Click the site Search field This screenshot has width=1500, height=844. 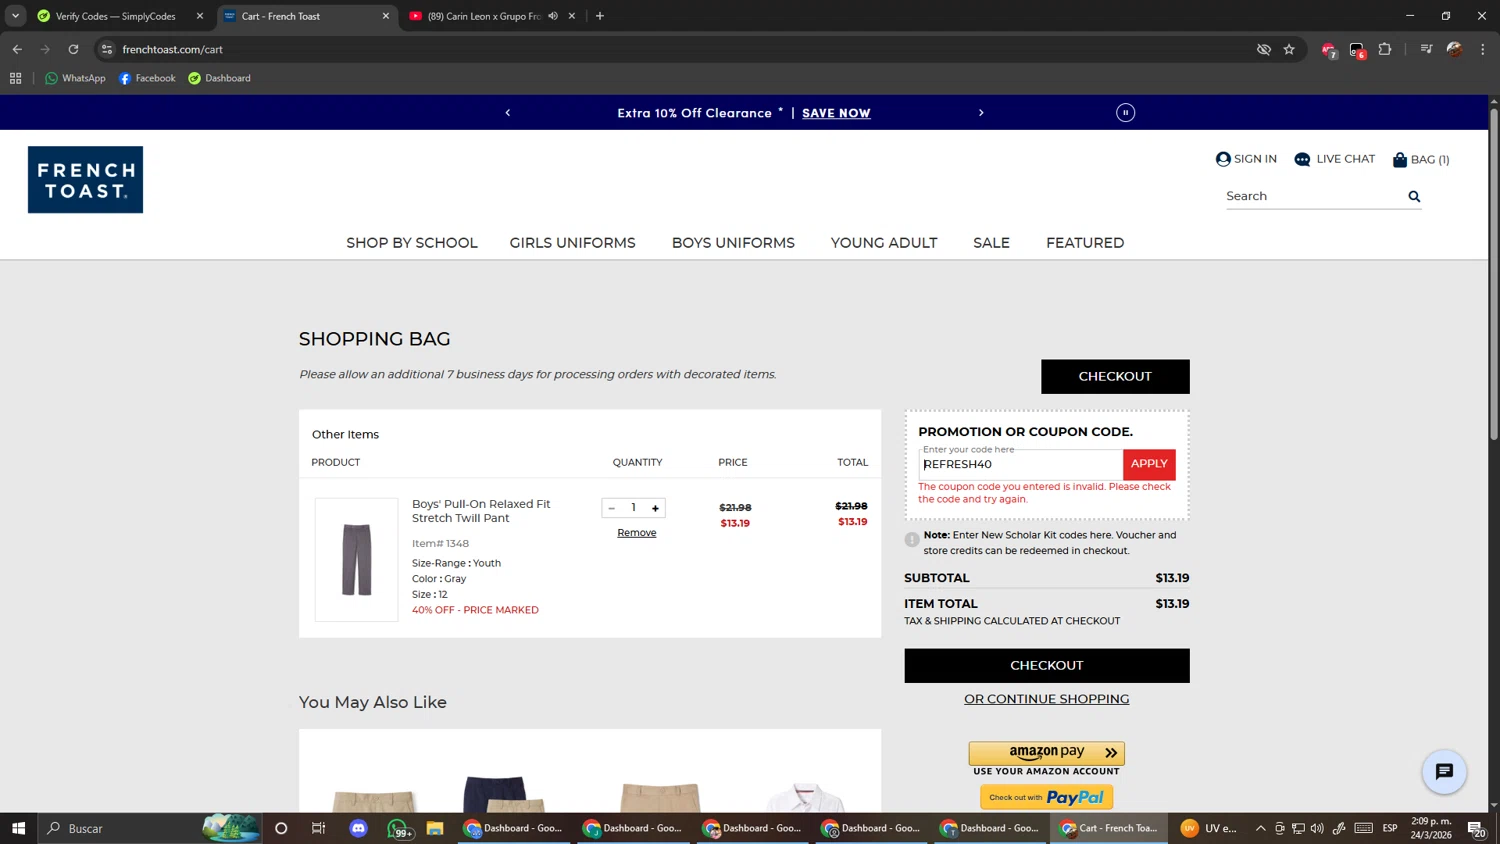[x=1313, y=197]
